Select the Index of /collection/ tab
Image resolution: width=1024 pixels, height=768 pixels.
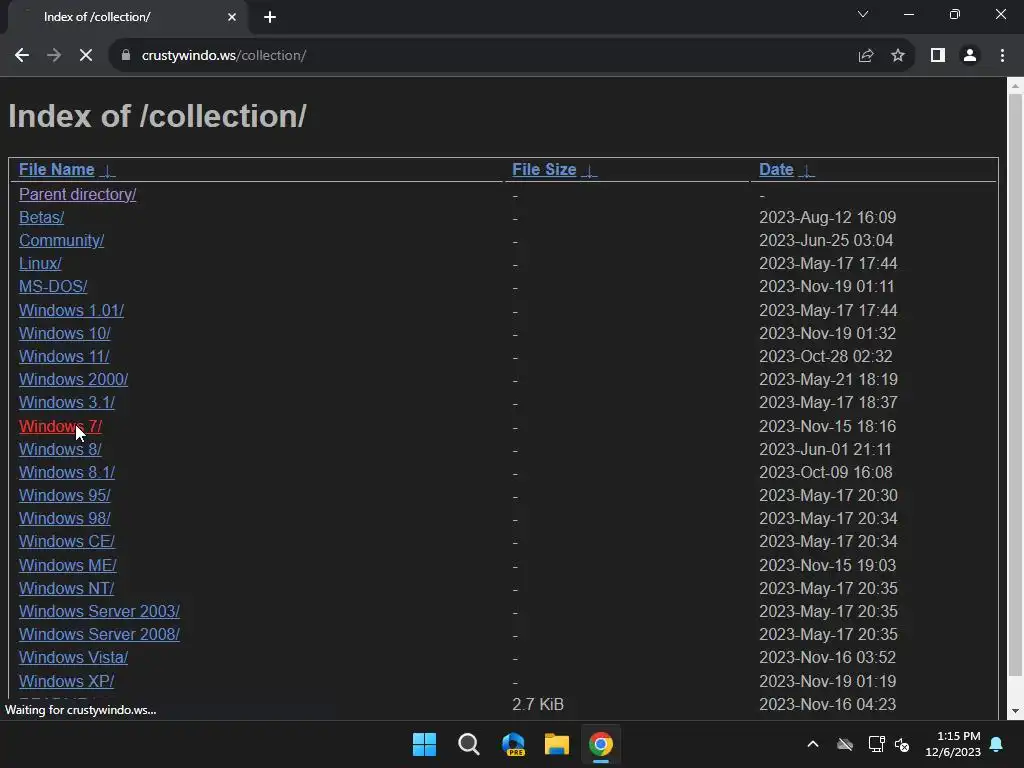127,17
